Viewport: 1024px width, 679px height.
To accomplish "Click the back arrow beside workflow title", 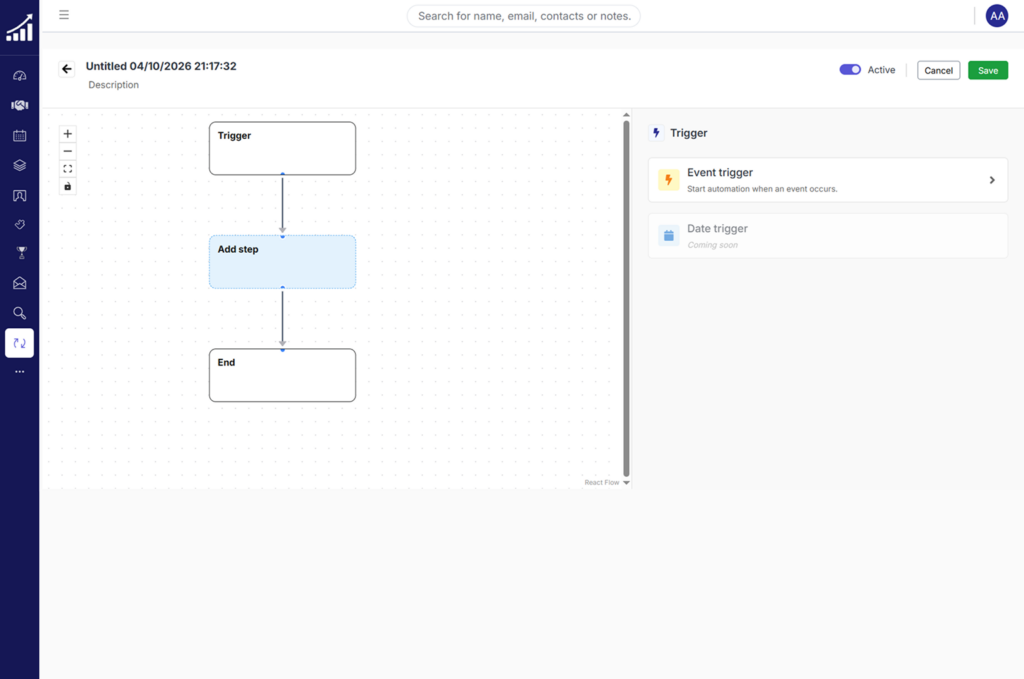I will coord(67,69).
